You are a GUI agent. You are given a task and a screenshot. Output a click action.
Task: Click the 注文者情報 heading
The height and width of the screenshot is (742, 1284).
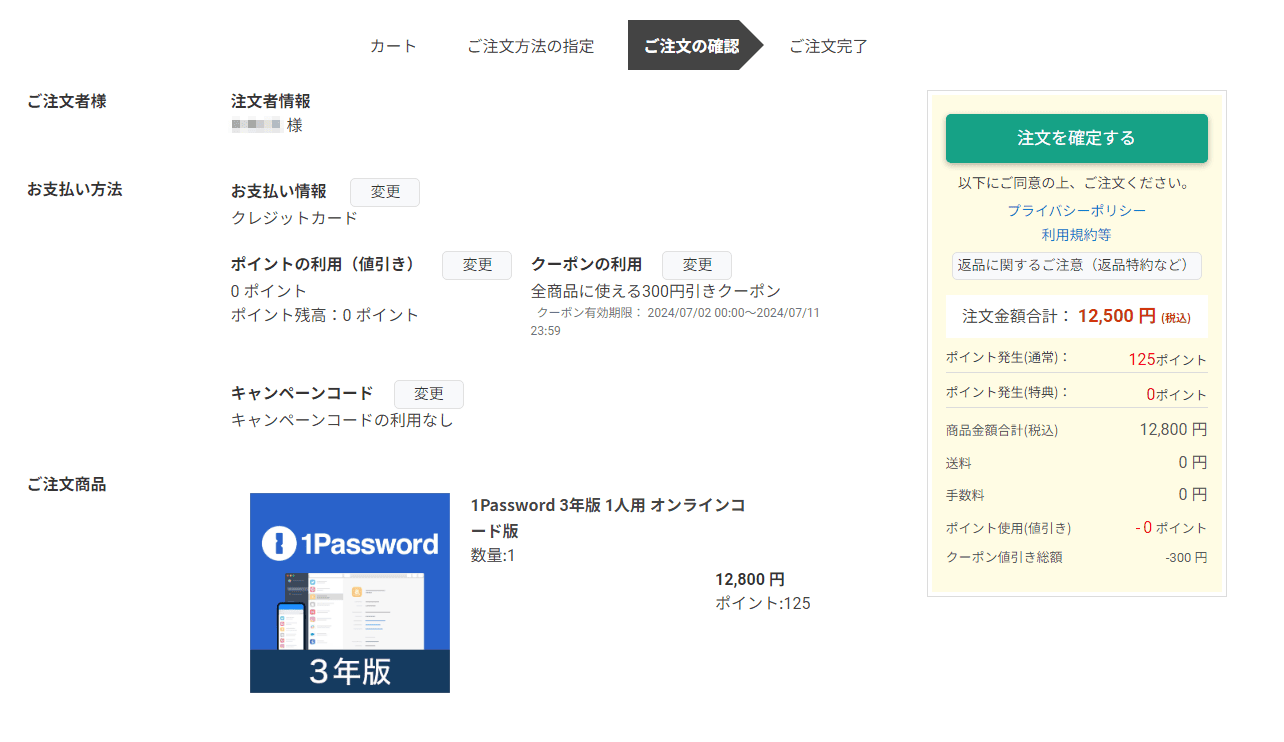coord(271,101)
